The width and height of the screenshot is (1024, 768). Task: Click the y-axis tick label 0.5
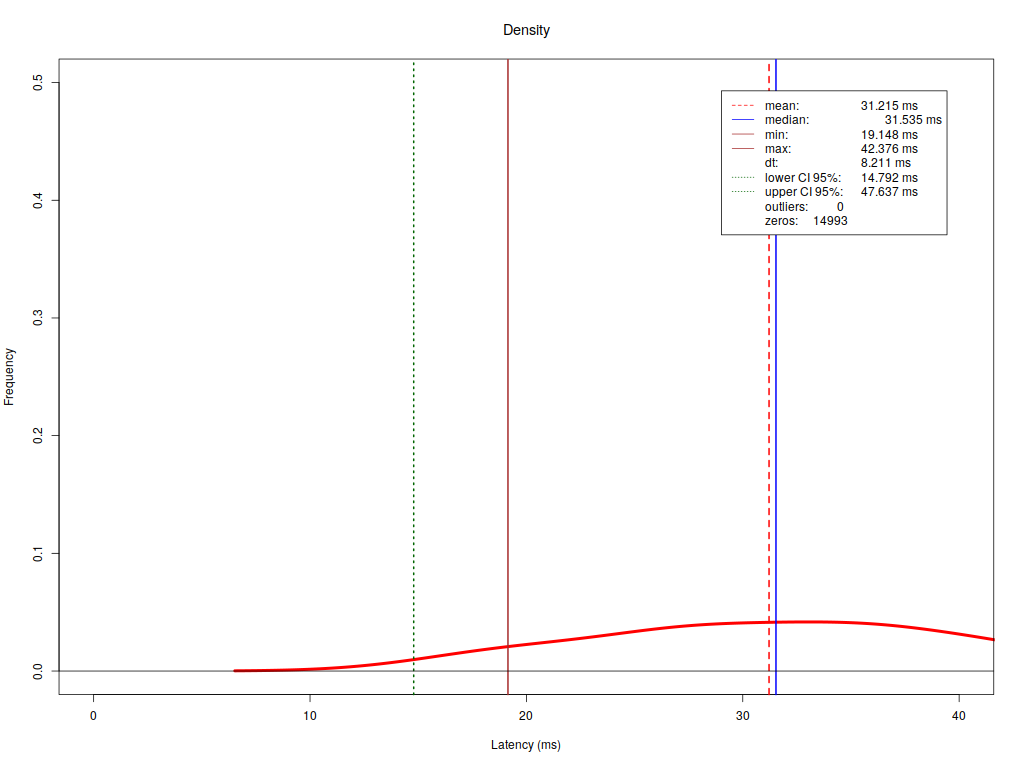click(x=38, y=82)
